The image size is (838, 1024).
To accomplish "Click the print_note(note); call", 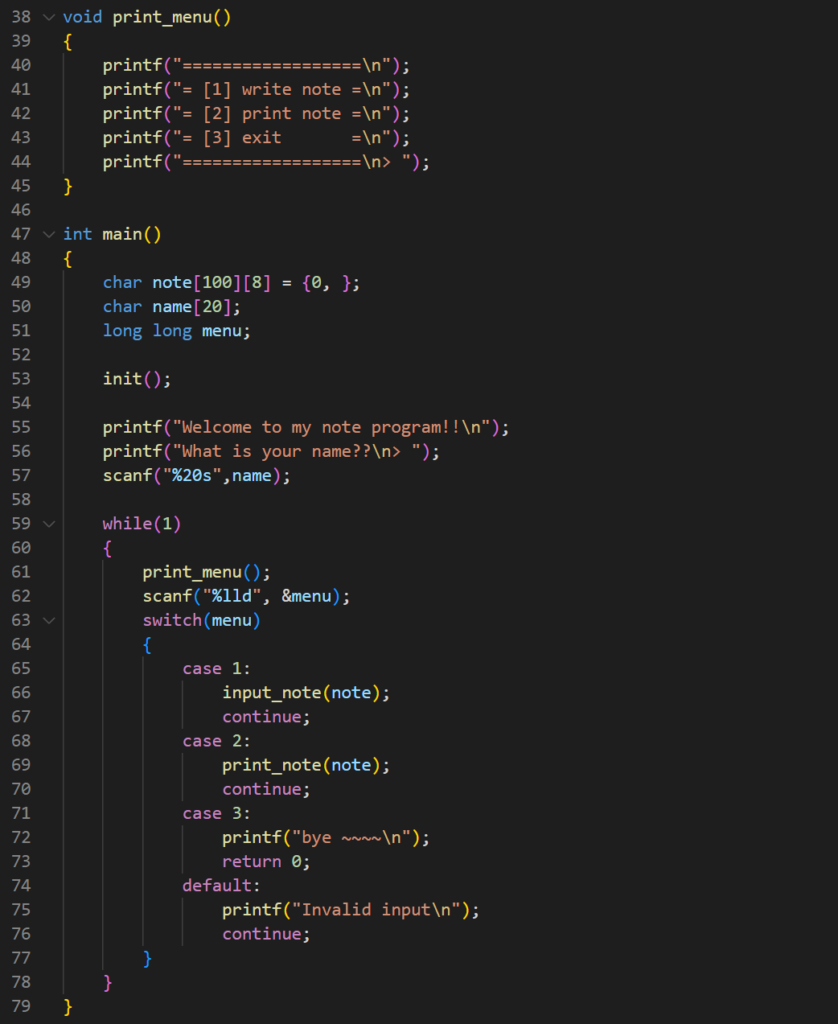I will coord(306,765).
